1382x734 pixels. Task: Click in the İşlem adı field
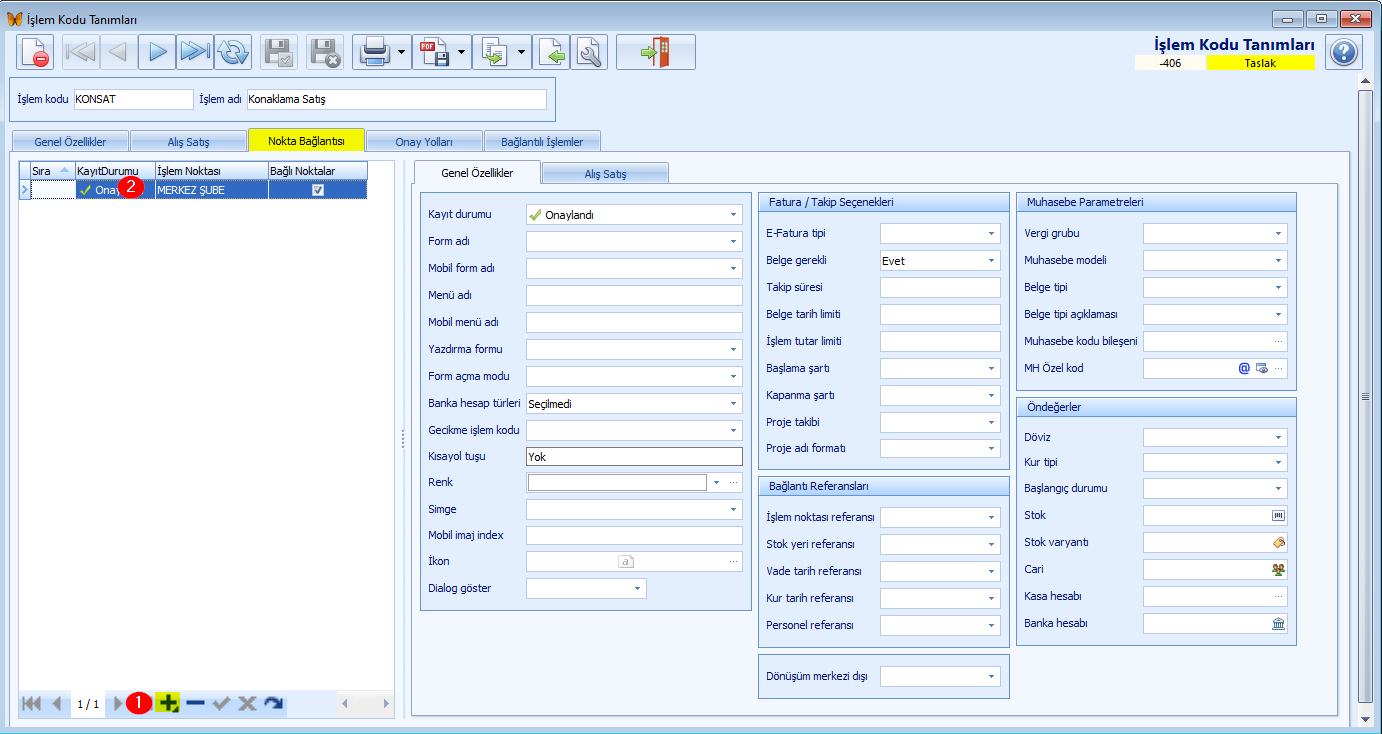click(397, 99)
